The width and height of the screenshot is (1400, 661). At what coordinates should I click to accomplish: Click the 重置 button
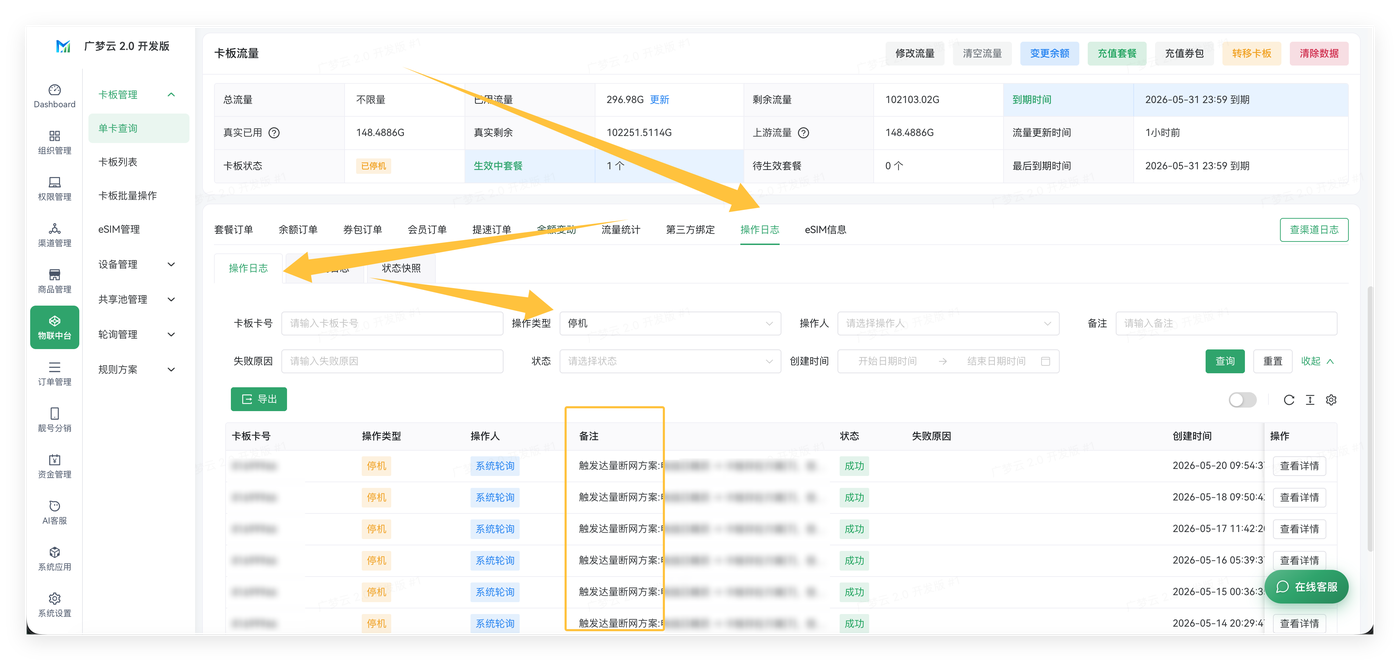(1273, 361)
